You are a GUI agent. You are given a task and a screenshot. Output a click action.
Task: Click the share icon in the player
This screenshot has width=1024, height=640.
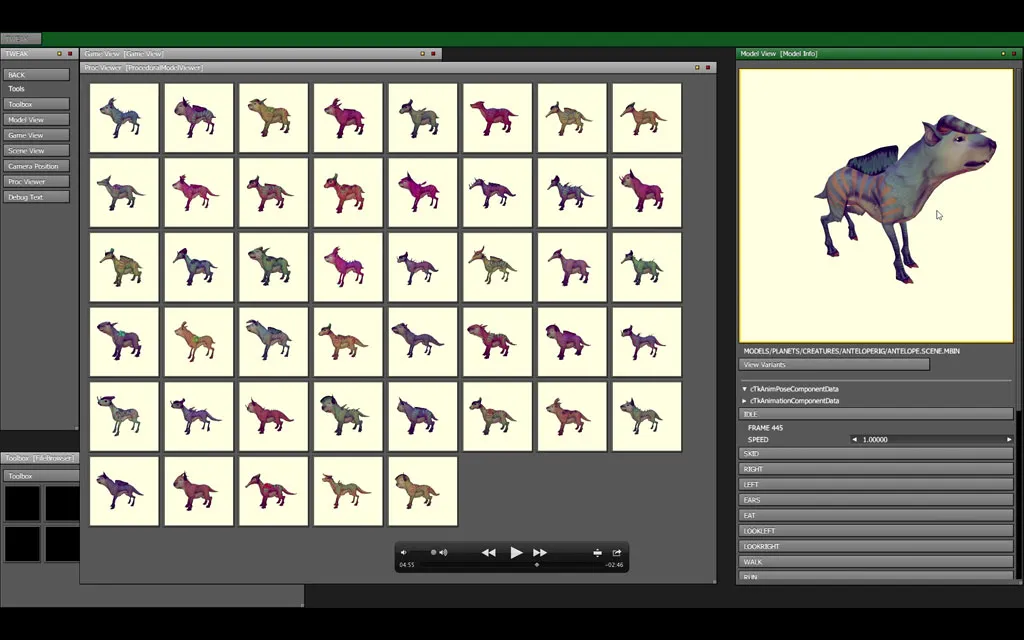click(617, 553)
